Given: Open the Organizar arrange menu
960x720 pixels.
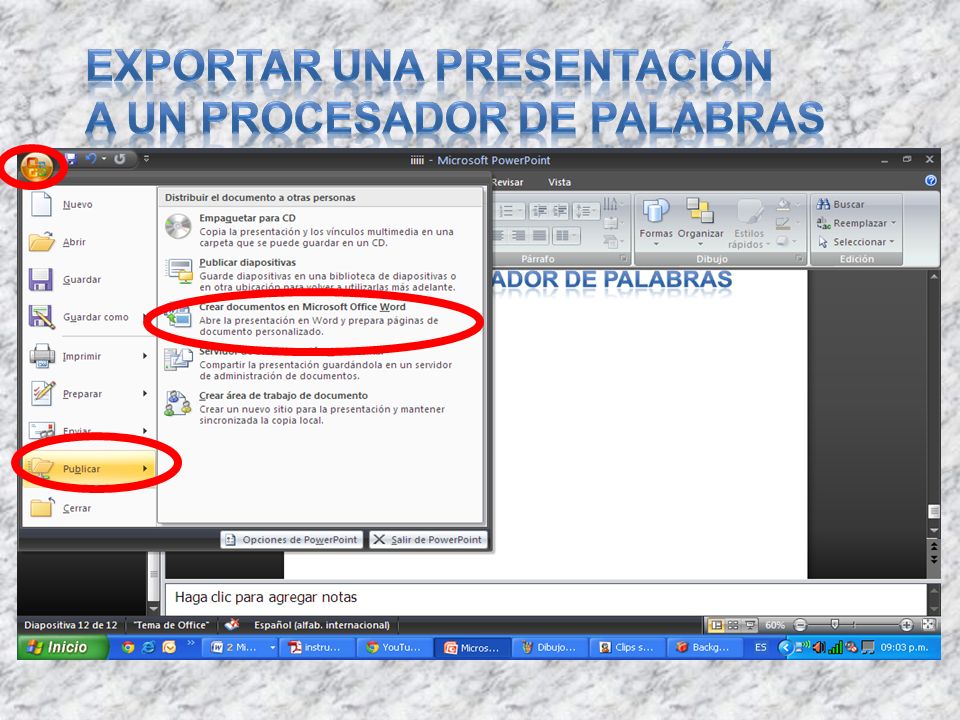Looking at the screenshot, I should click(700, 222).
